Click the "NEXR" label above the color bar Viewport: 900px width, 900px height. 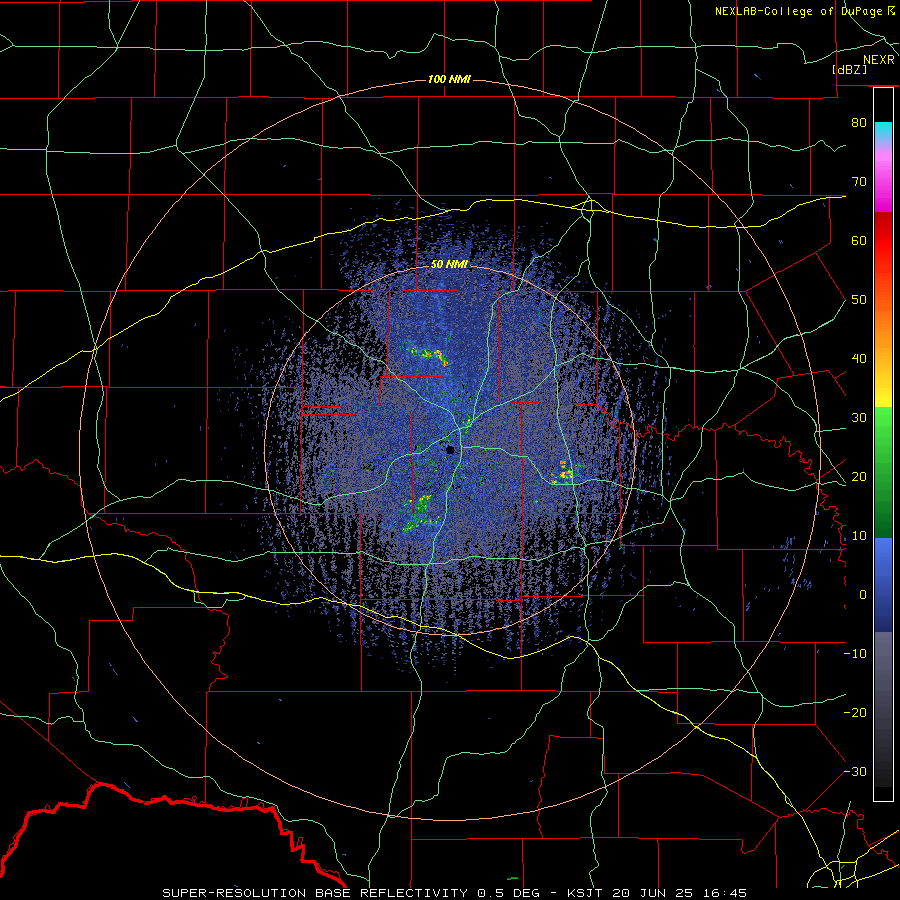click(878, 60)
